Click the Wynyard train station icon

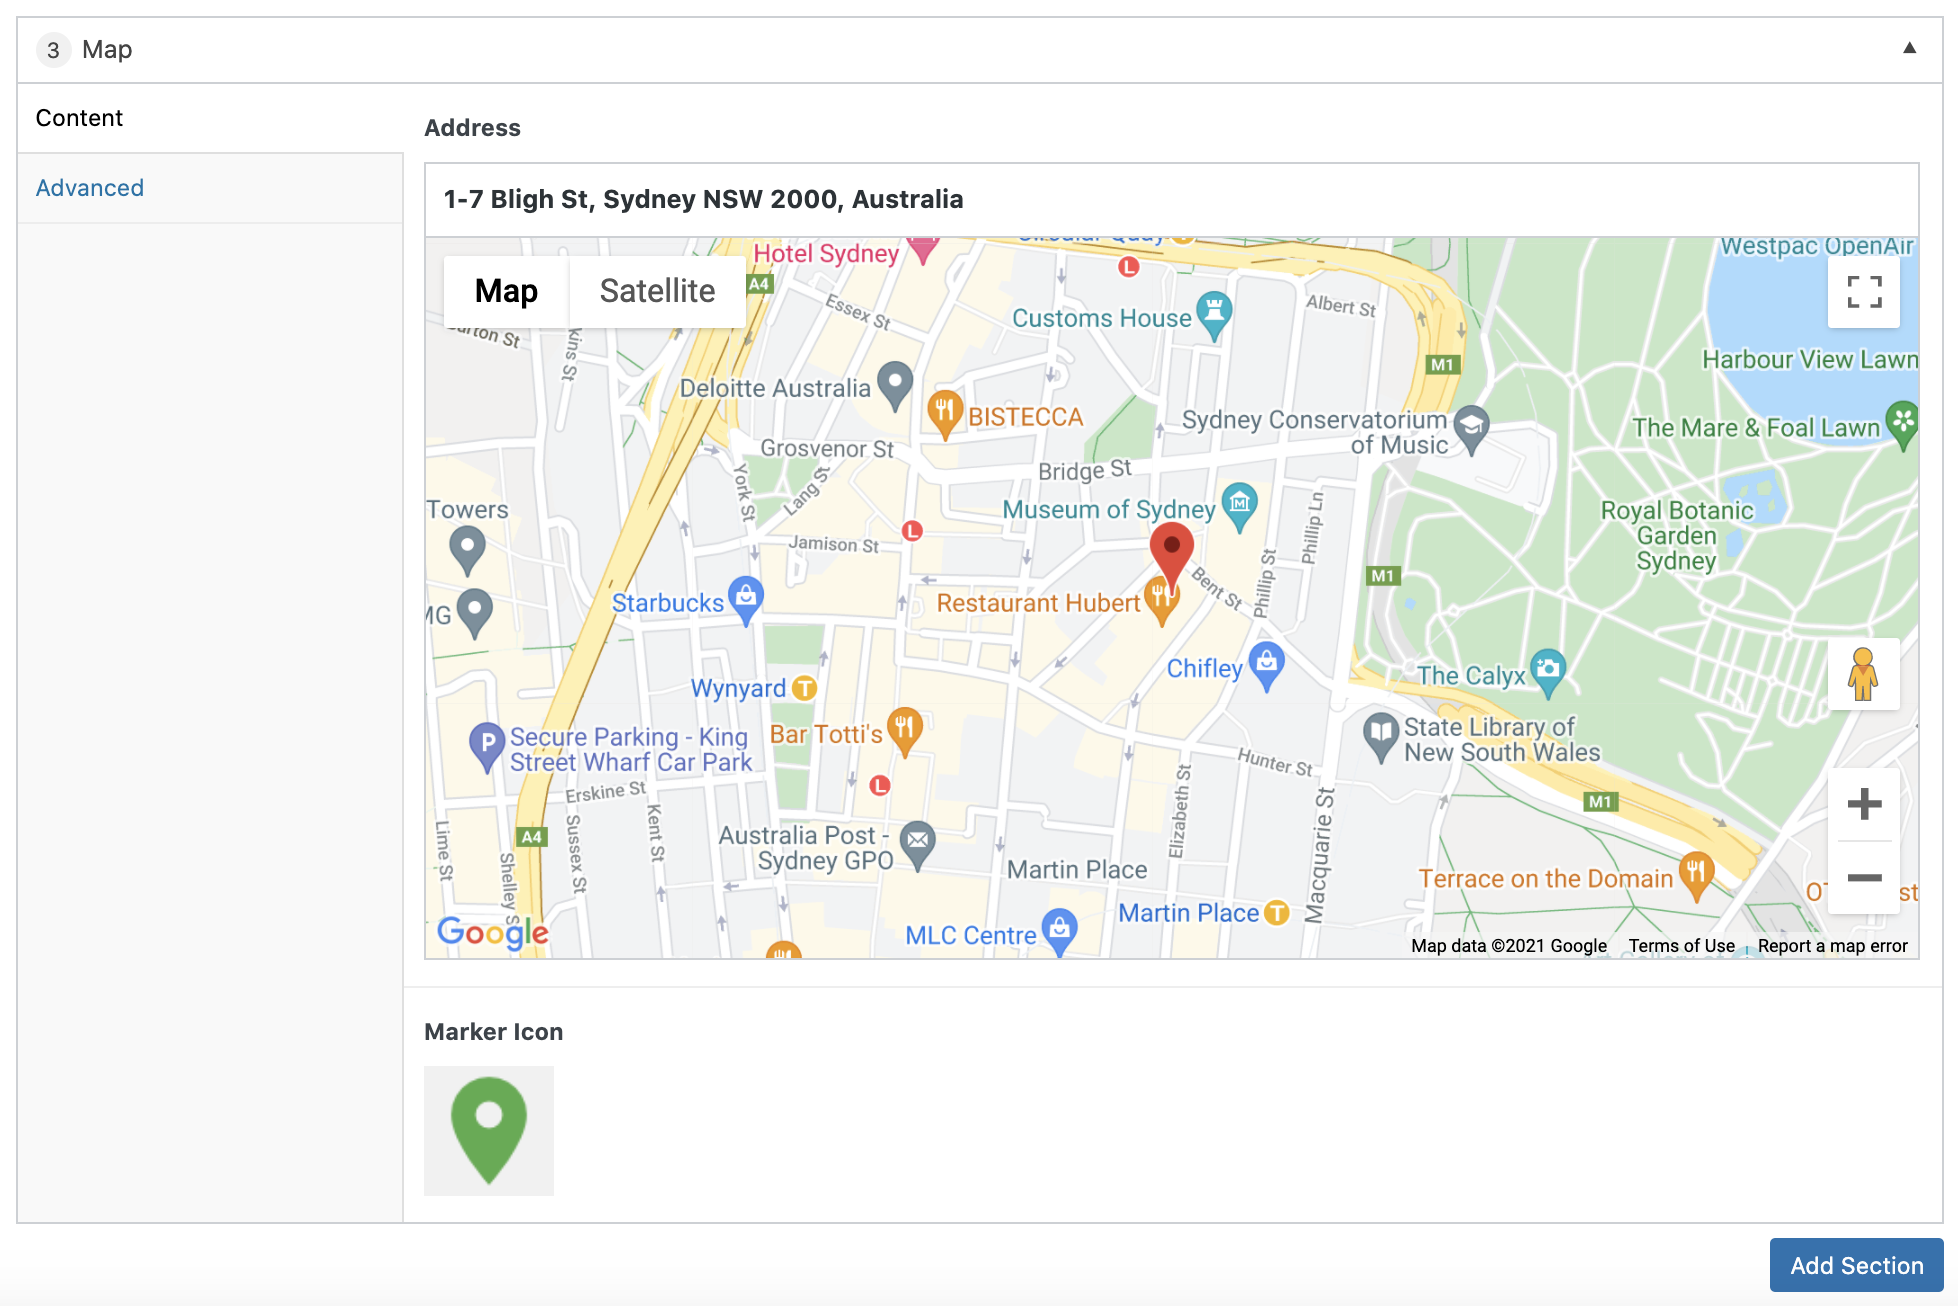point(805,688)
